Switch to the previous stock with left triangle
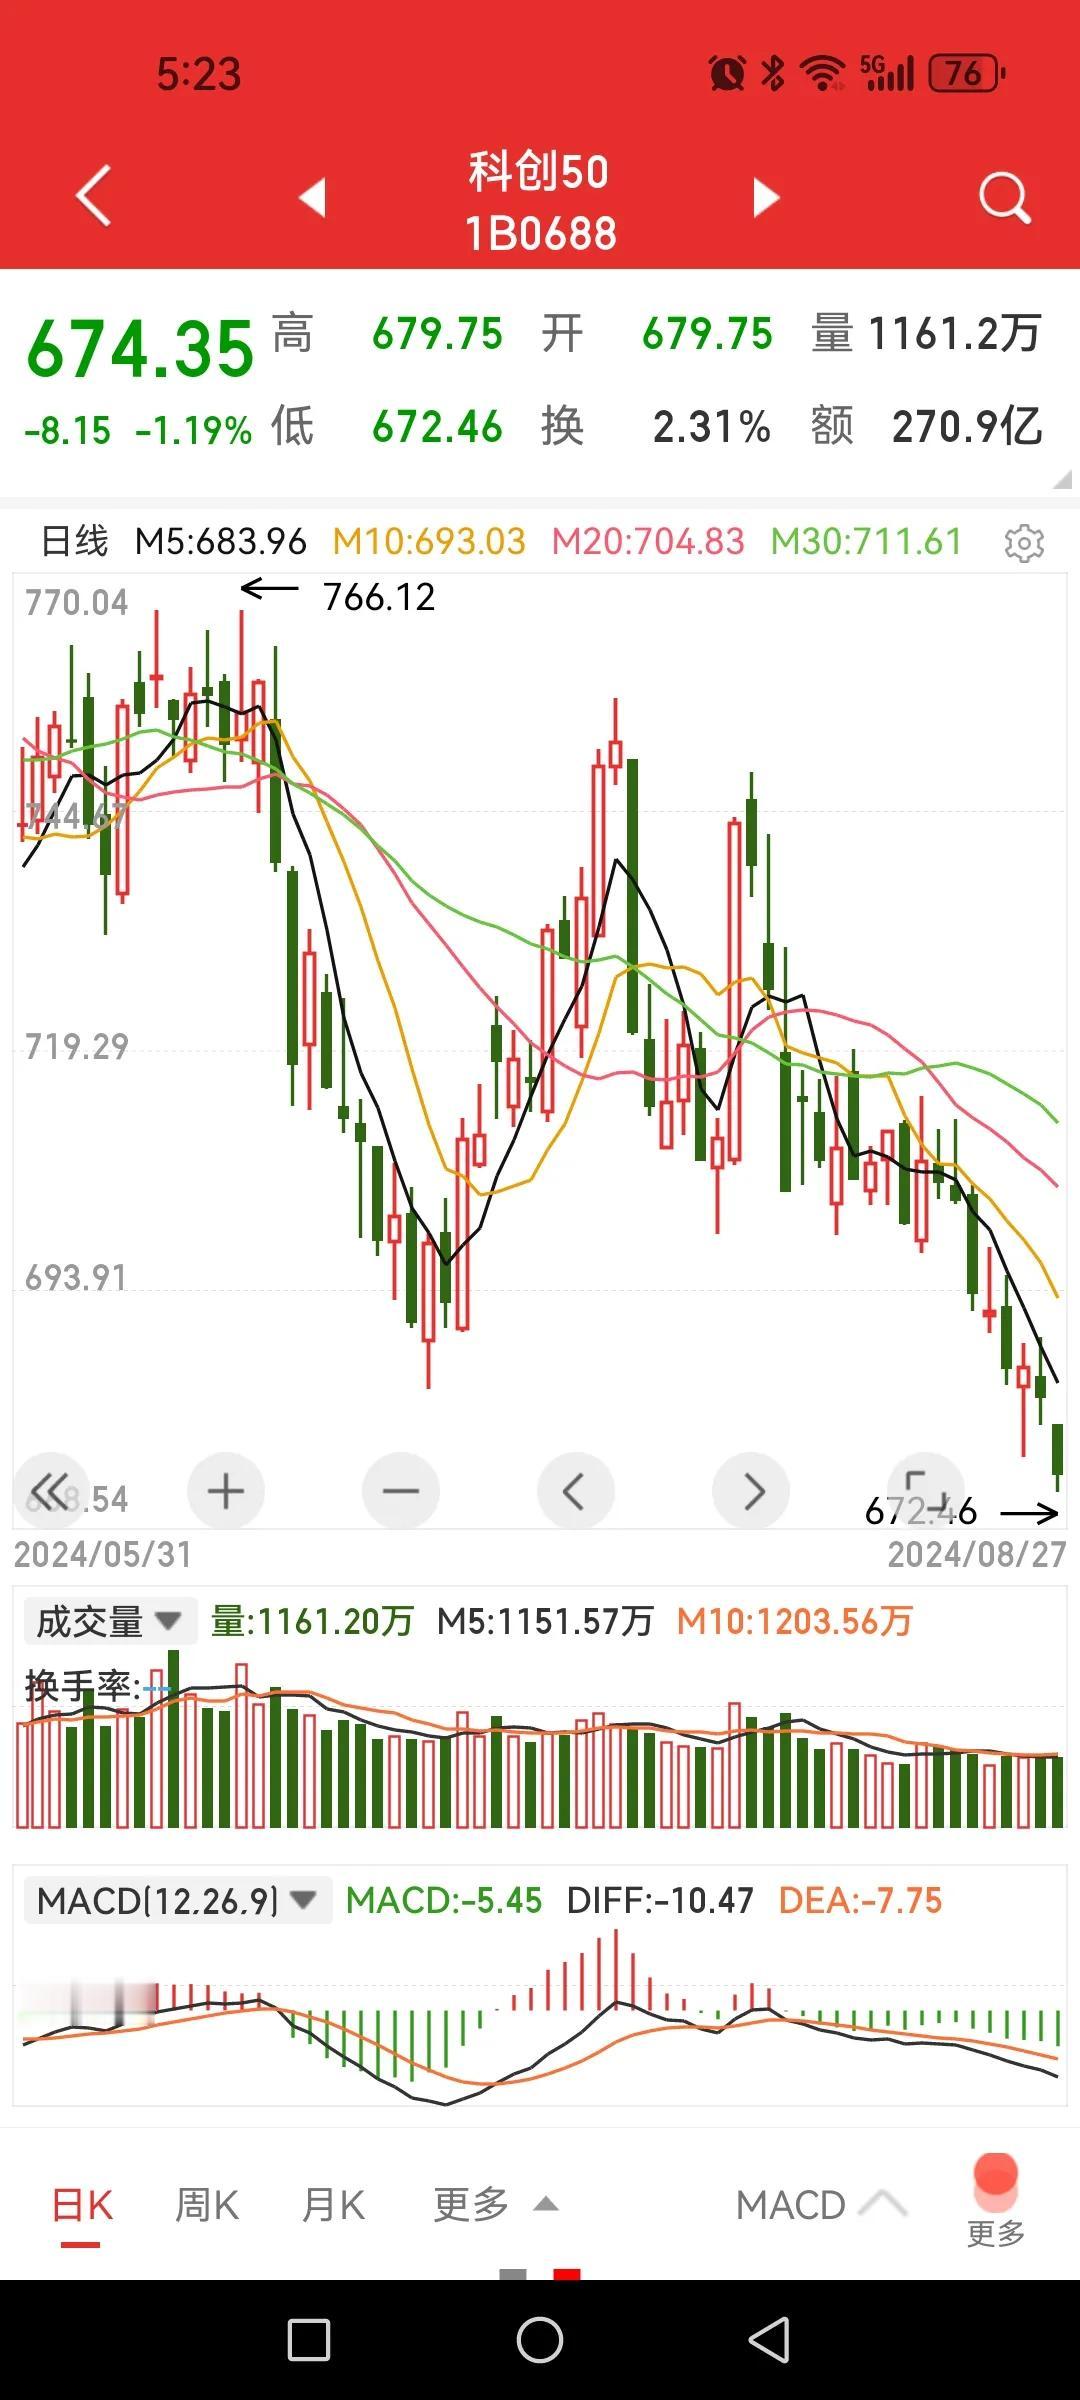This screenshot has width=1080, height=2400. [313, 197]
